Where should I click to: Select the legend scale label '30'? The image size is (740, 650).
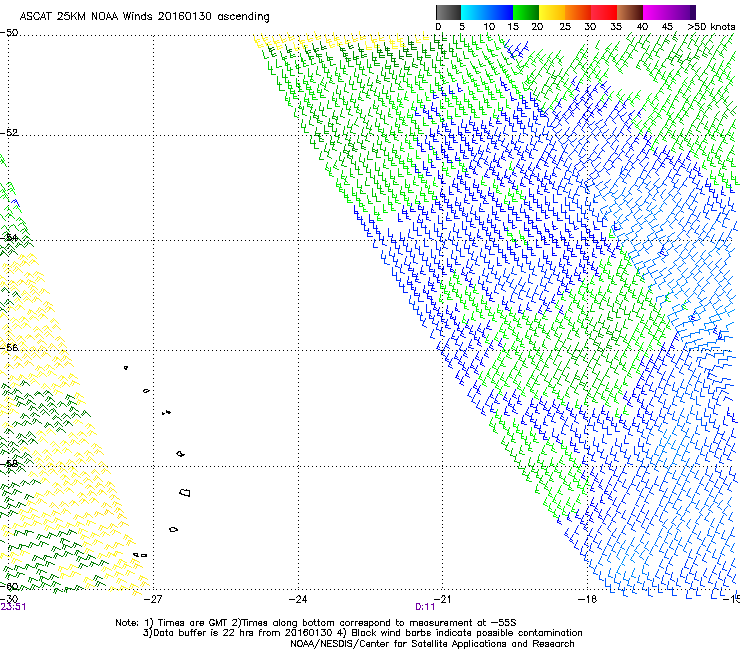coord(590,27)
